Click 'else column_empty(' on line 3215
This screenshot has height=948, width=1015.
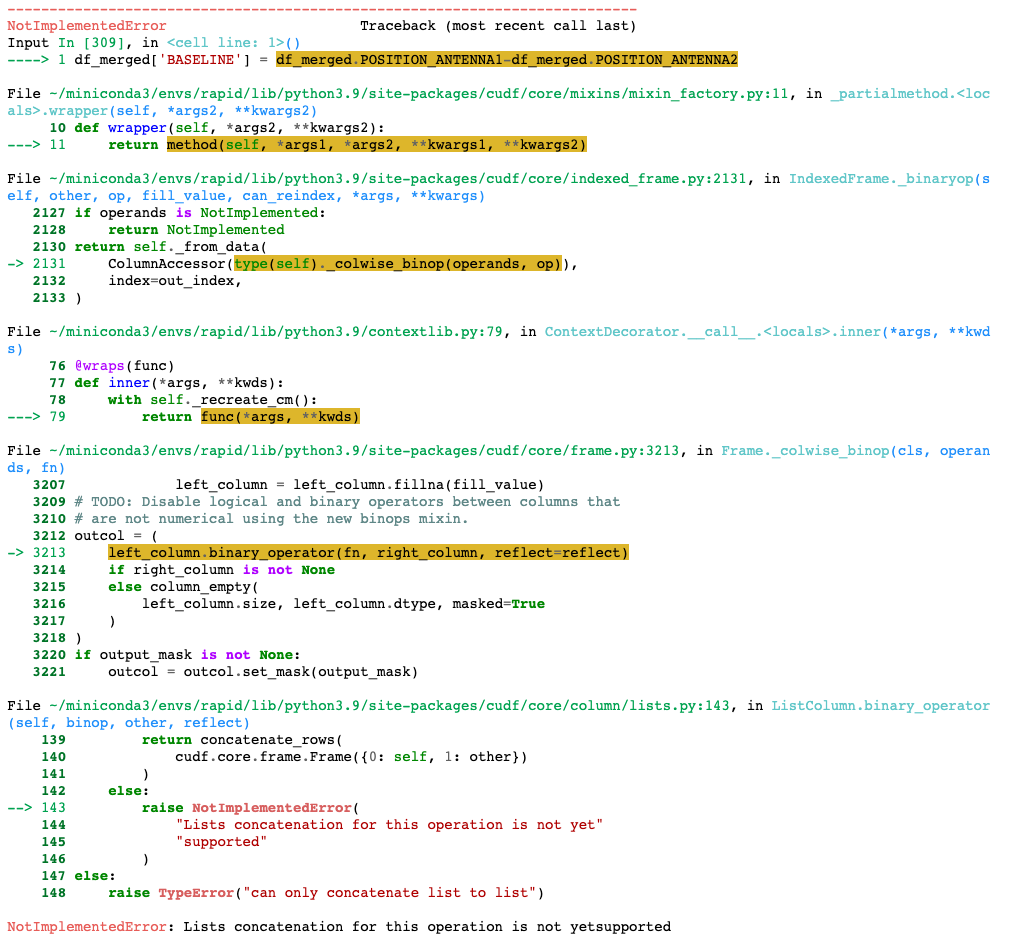[x=183, y=587]
